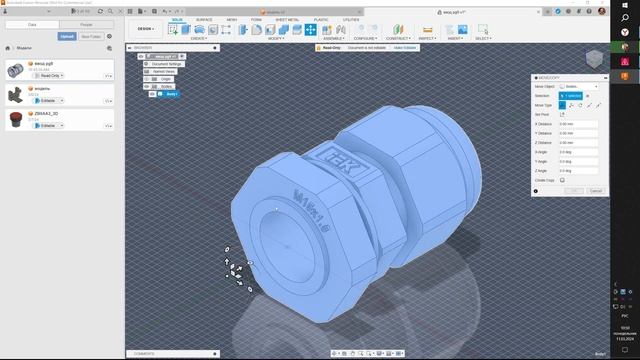Select the Offset Plane tool in Construct
This screenshot has height=360, width=640.
click(x=398, y=29)
